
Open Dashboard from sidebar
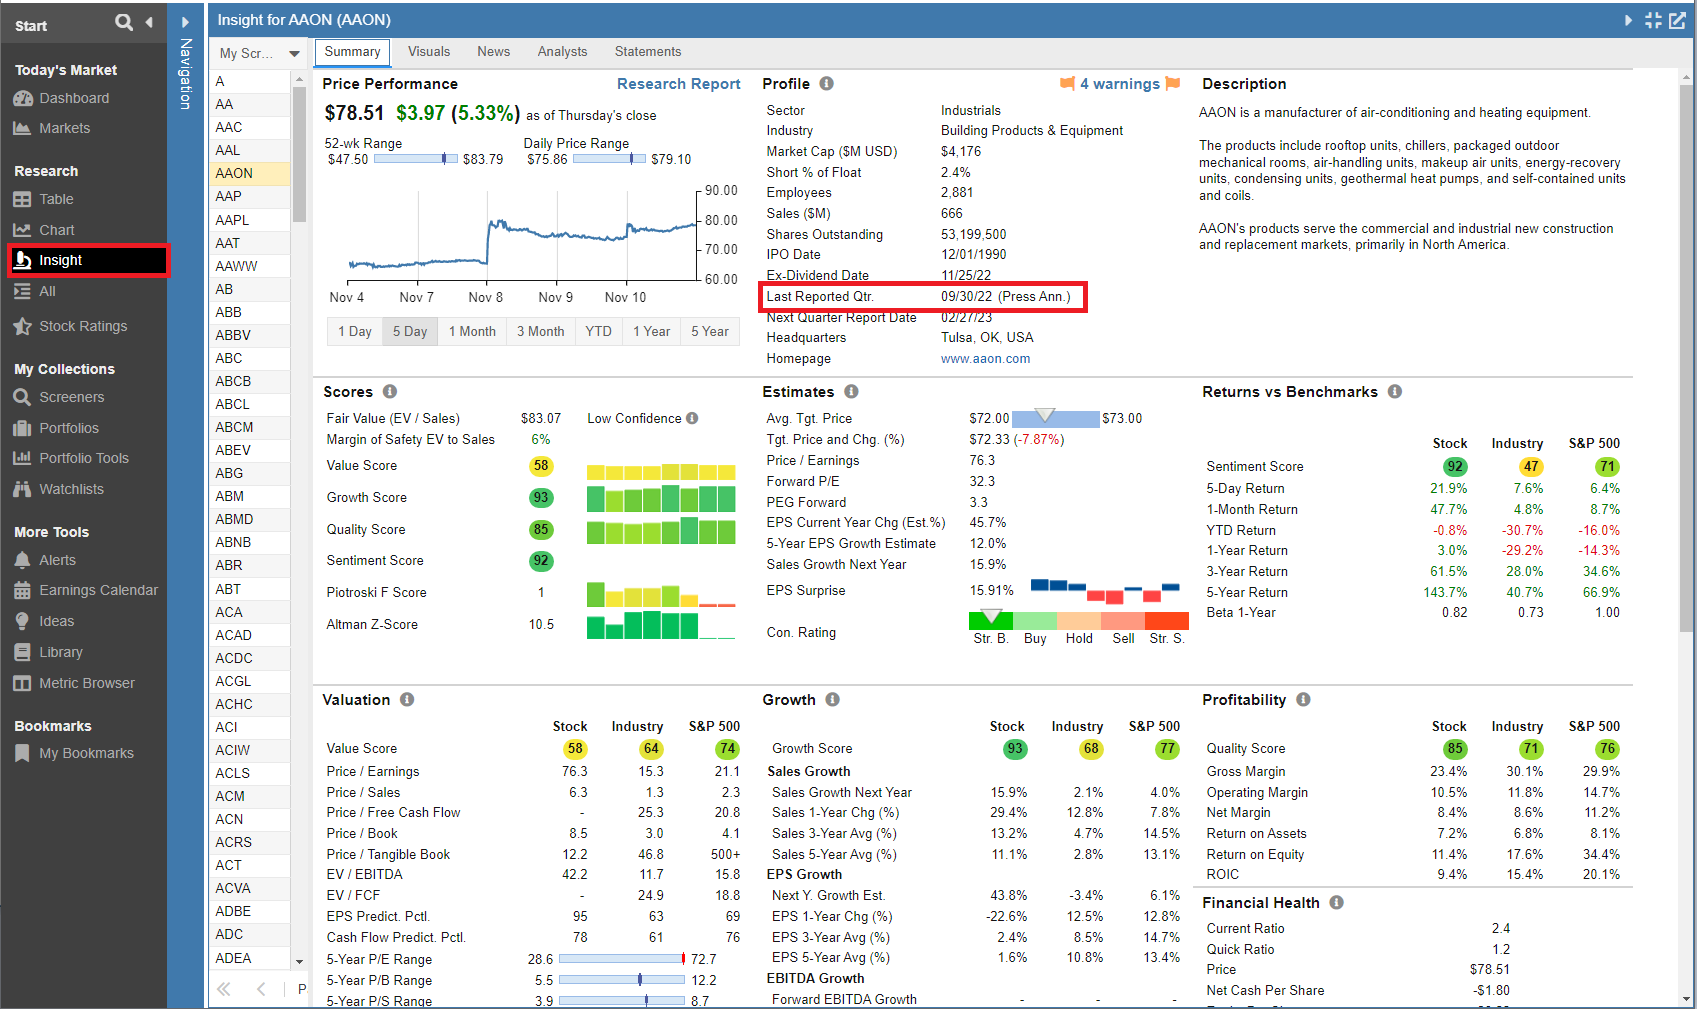pos(61,98)
